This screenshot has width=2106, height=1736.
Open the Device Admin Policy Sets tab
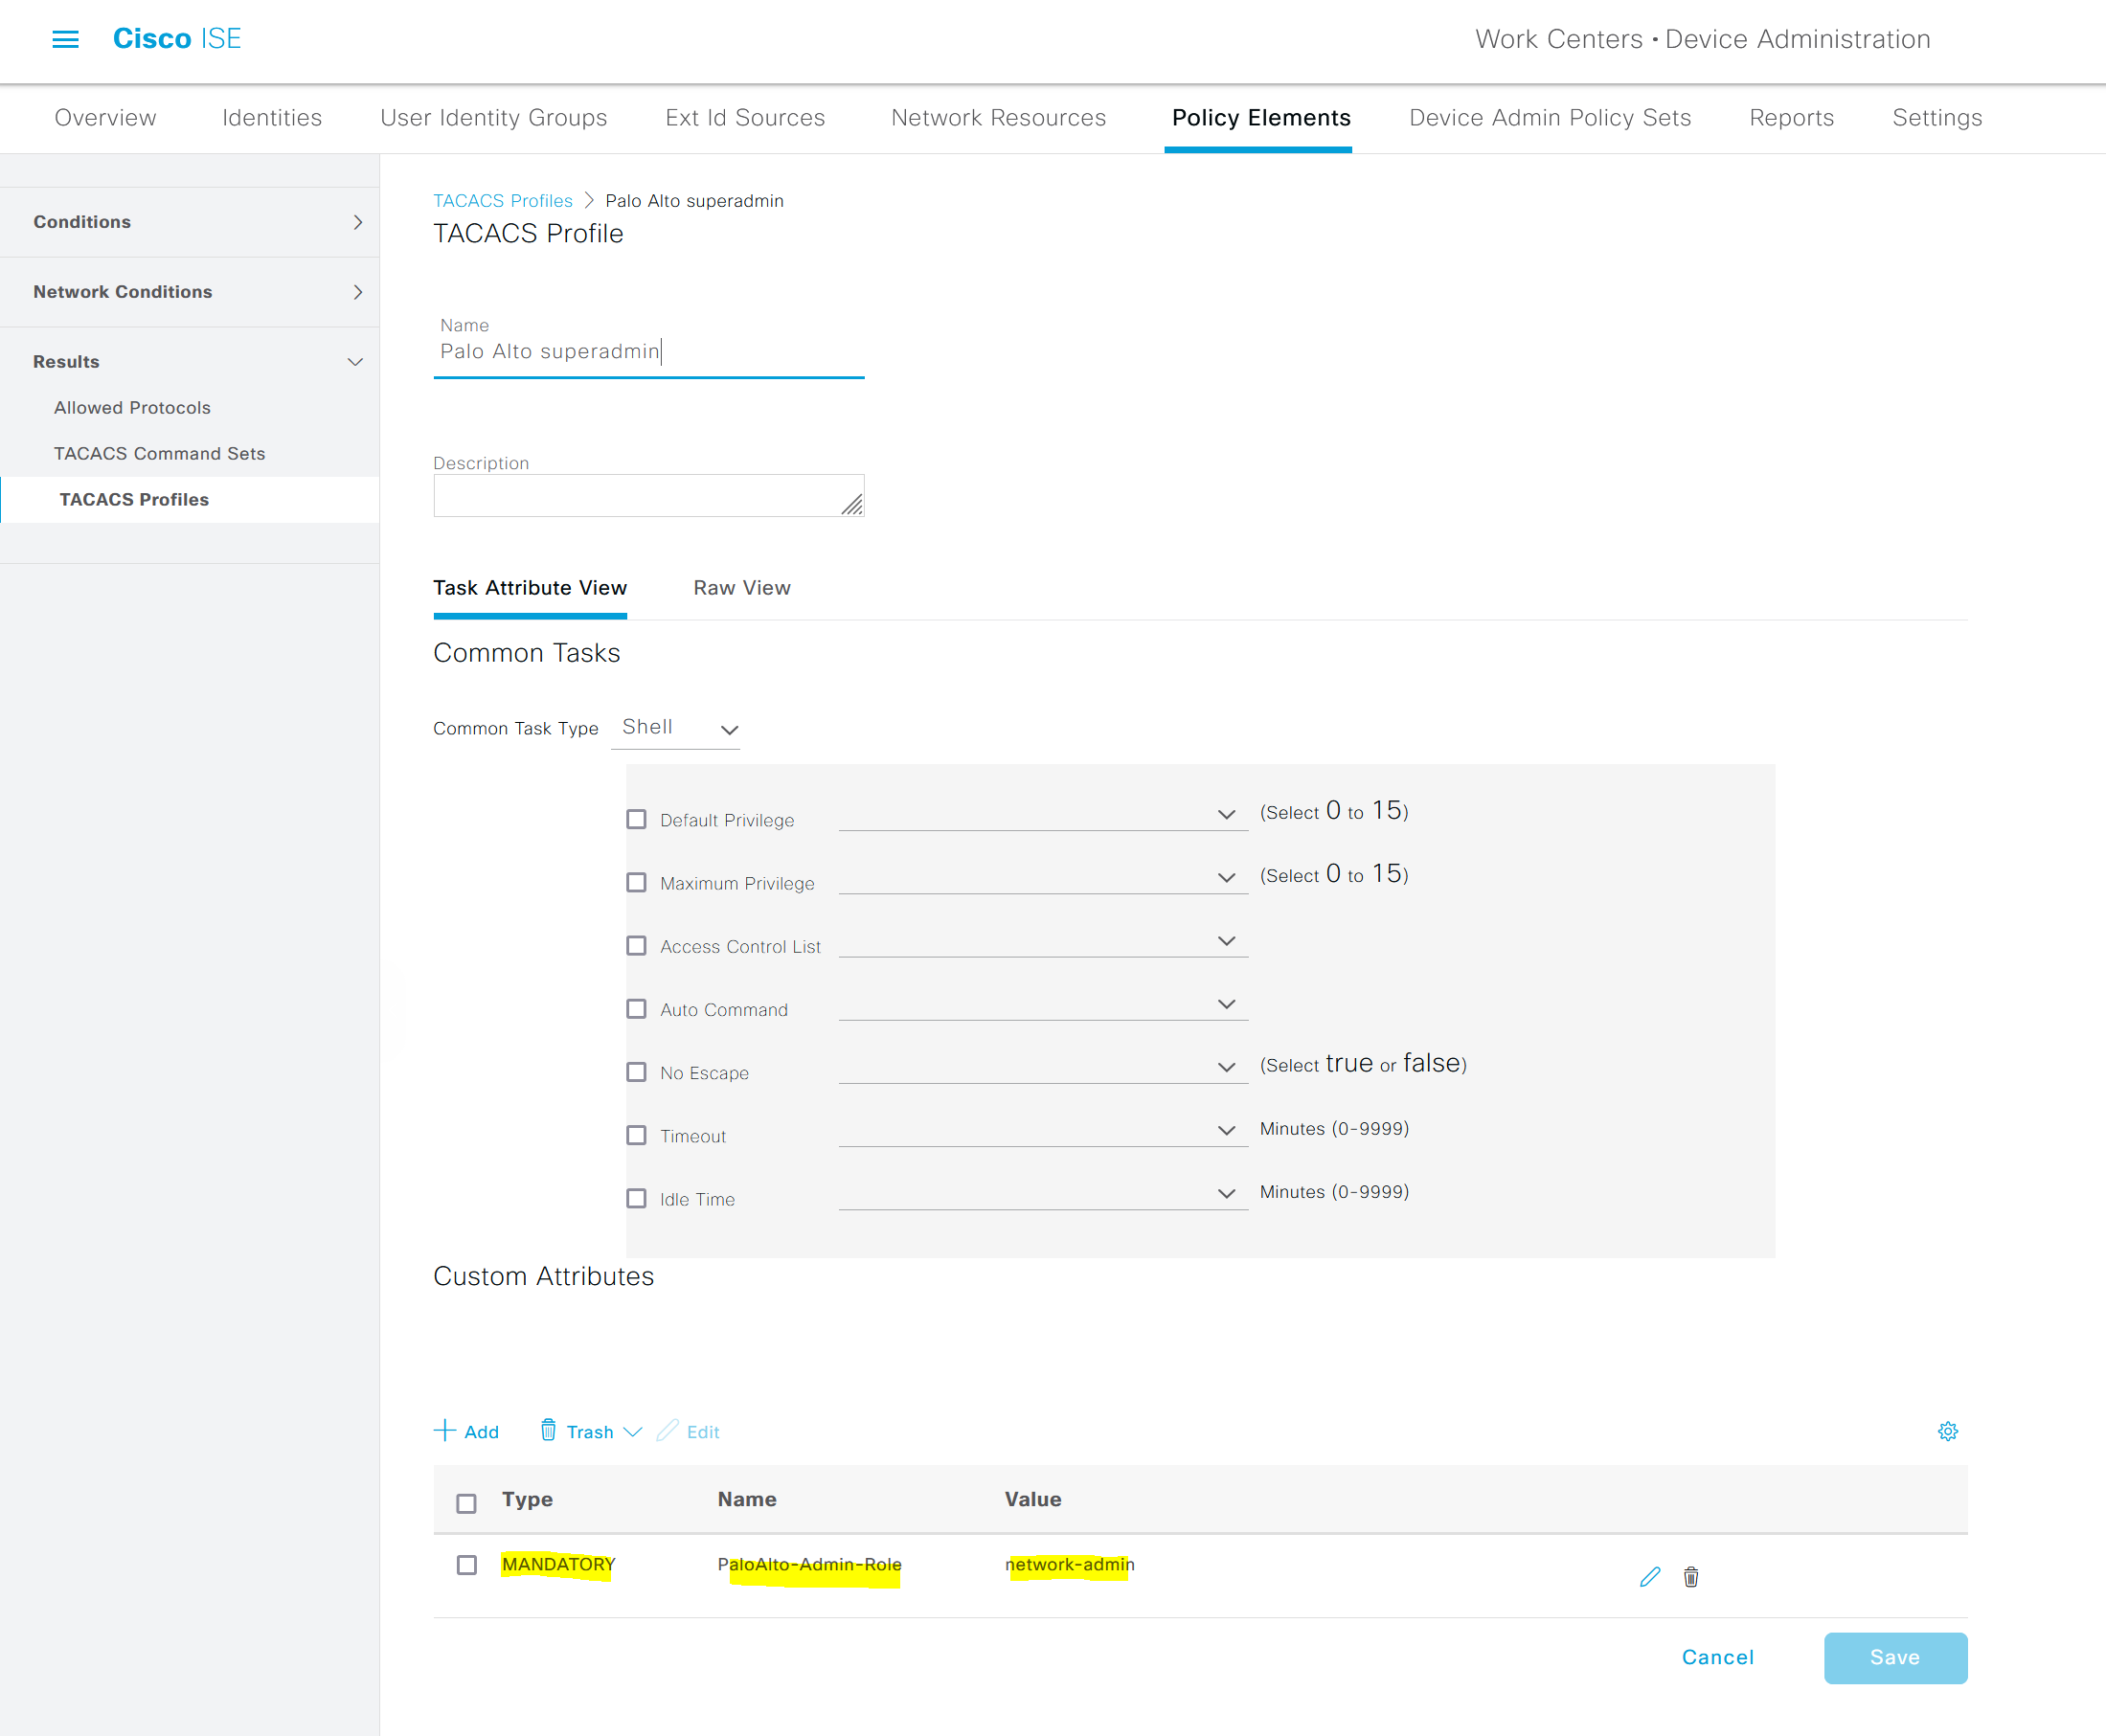[1550, 118]
